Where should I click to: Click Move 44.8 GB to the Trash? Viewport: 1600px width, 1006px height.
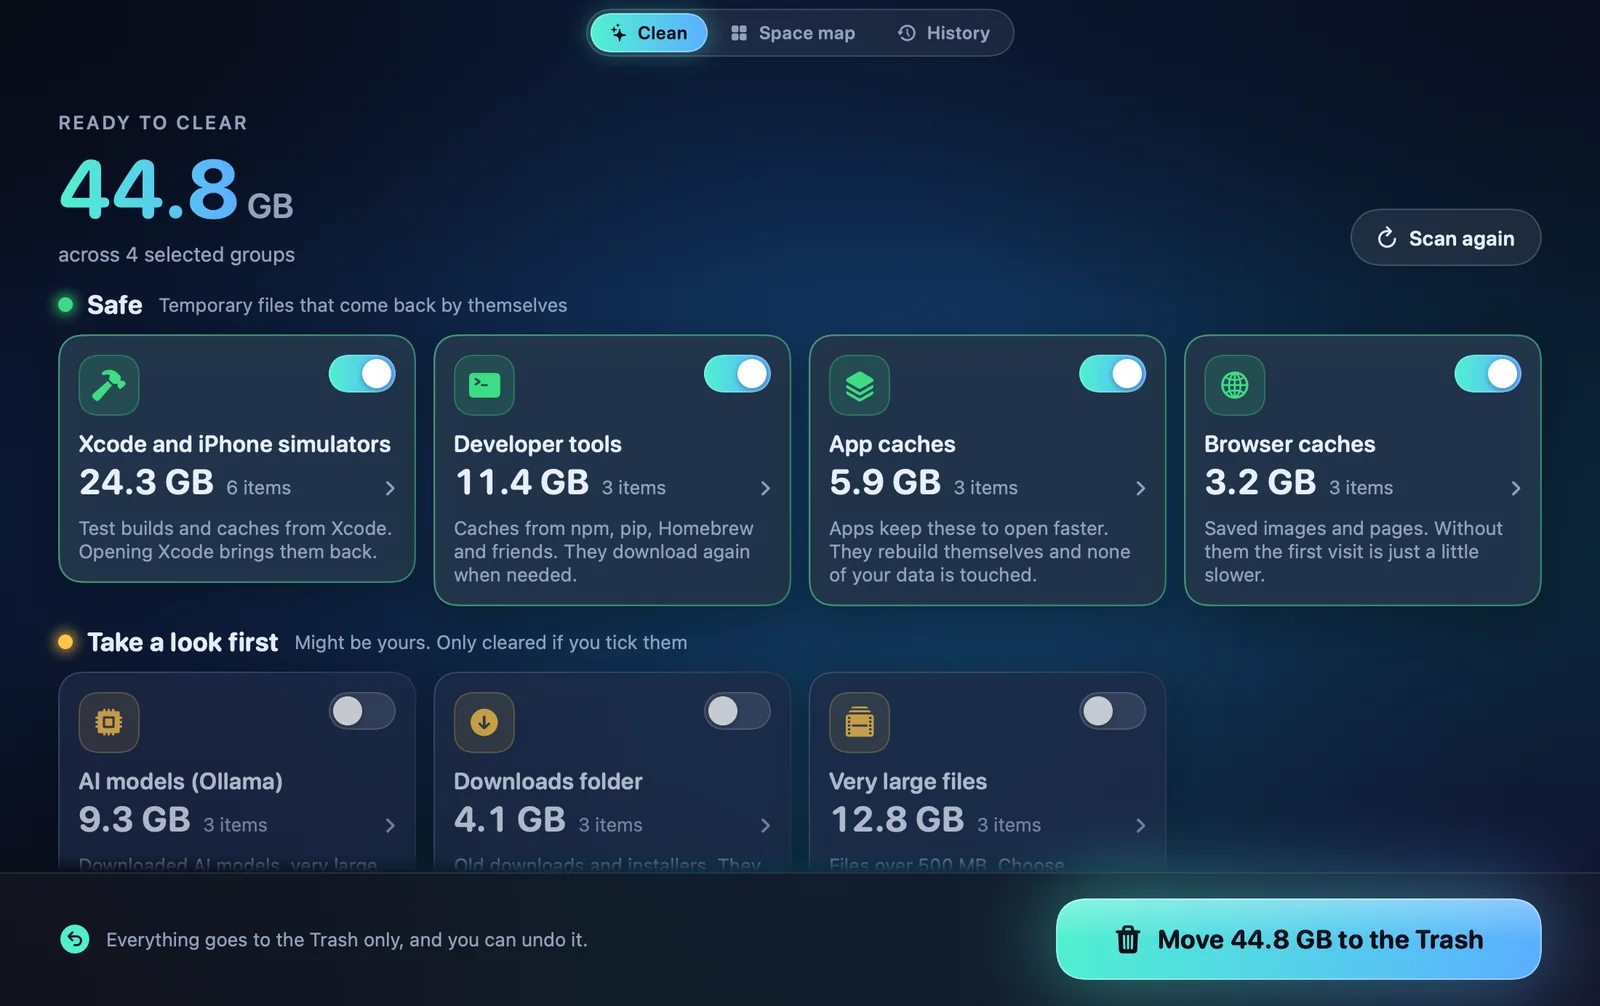[1298, 939]
